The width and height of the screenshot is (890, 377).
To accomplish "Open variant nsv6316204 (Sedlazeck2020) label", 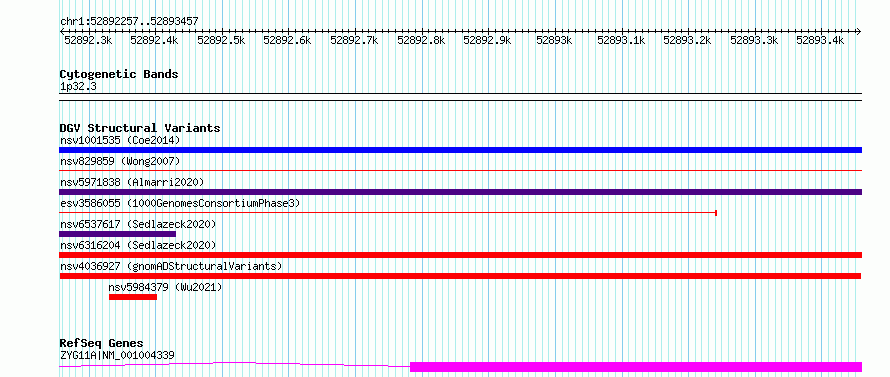I will (138, 245).
